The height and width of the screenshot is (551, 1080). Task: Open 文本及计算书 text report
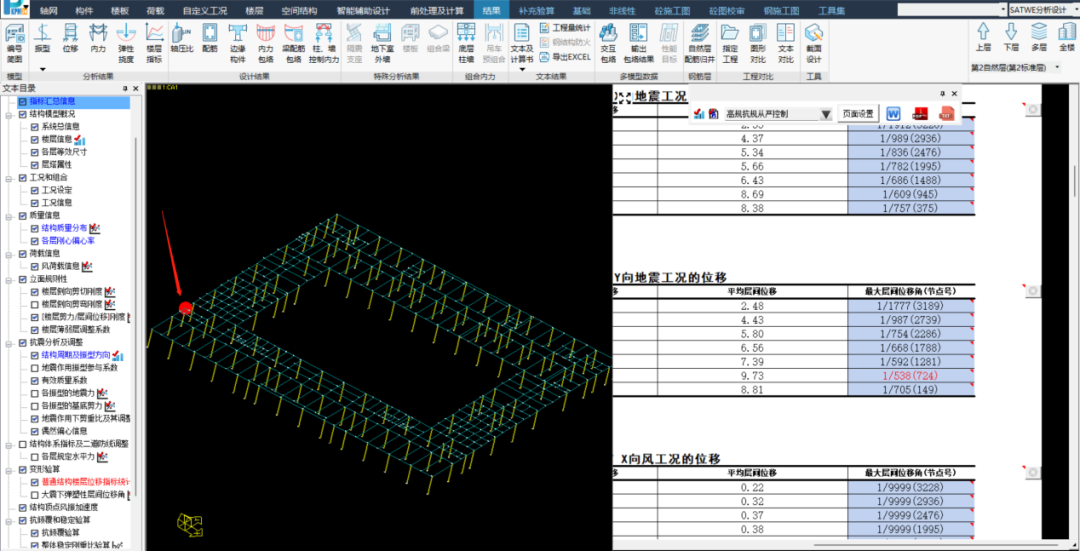(x=521, y=43)
